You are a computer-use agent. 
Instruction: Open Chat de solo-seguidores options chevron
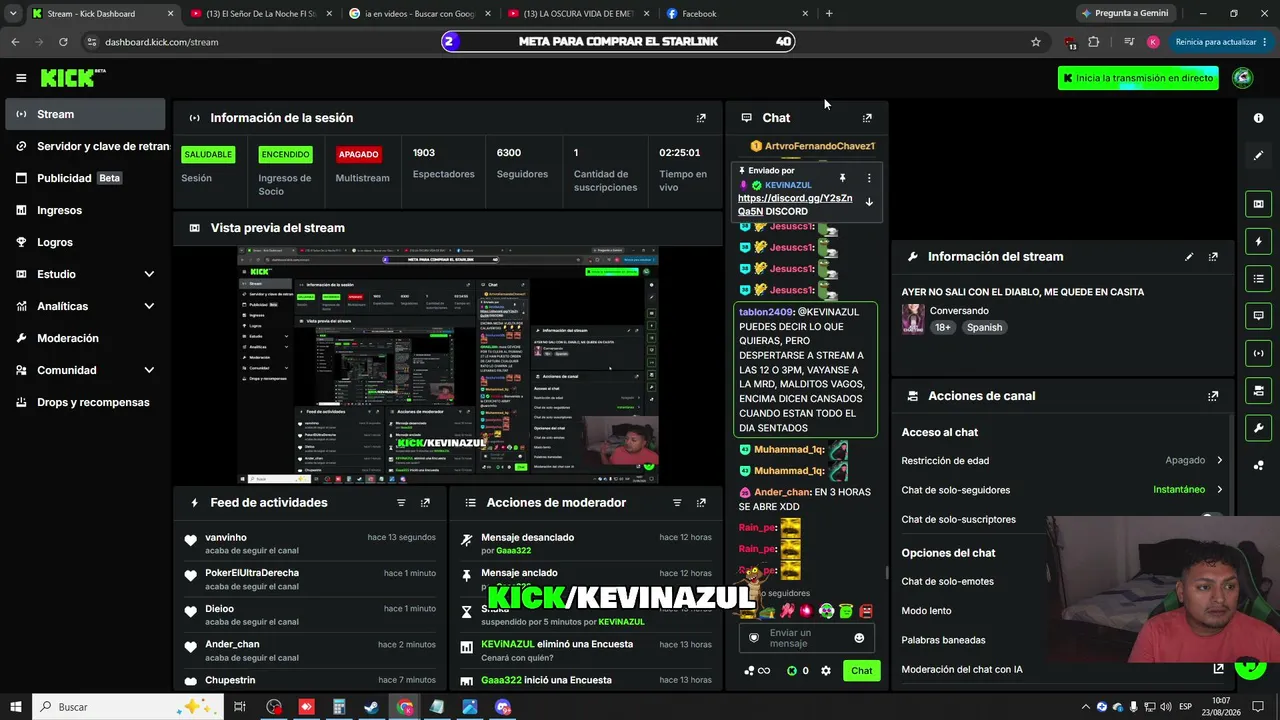(1219, 490)
